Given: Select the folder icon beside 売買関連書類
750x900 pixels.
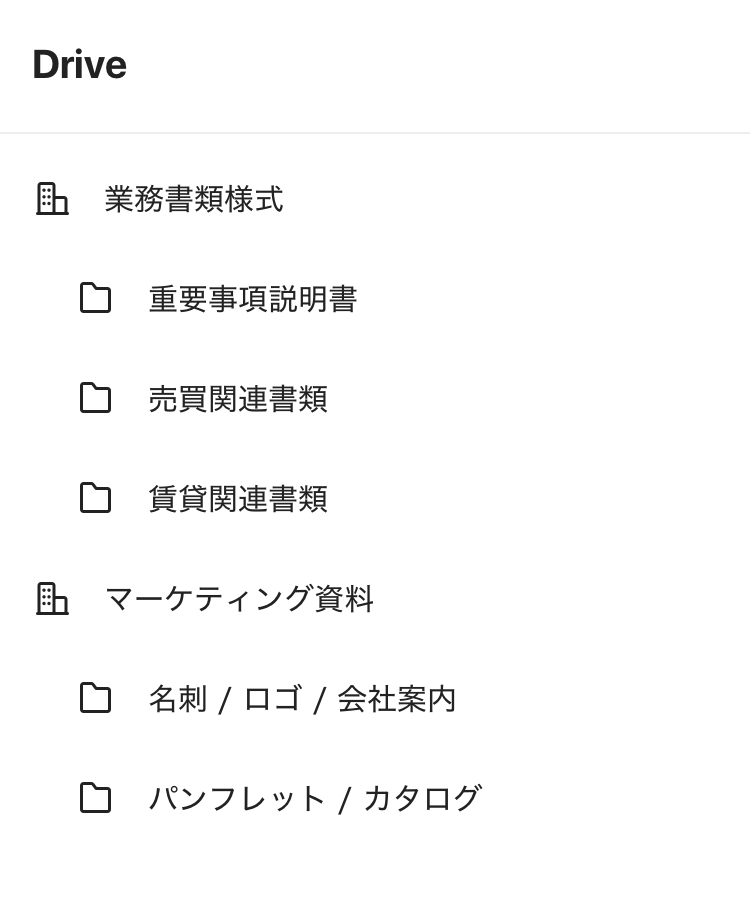Looking at the screenshot, I should click(95, 398).
